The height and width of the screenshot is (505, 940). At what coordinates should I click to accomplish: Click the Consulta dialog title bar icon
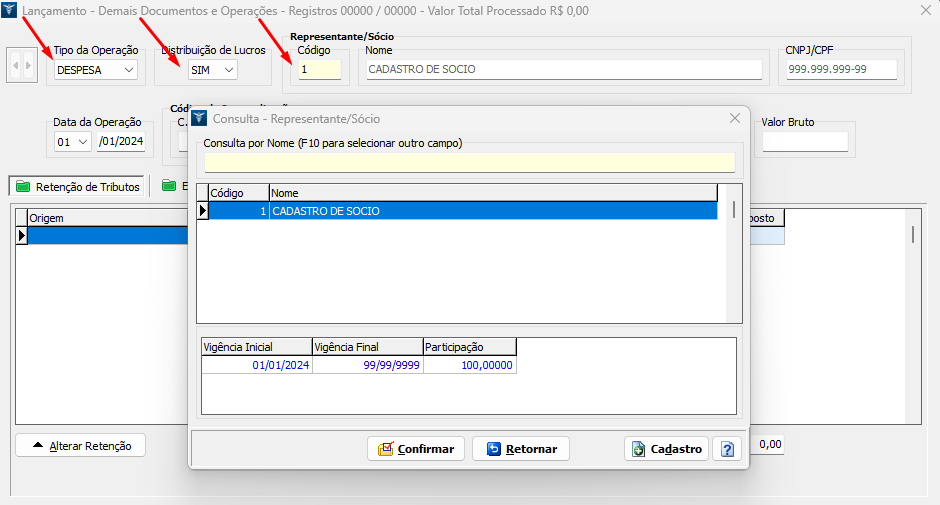tap(200, 118)
